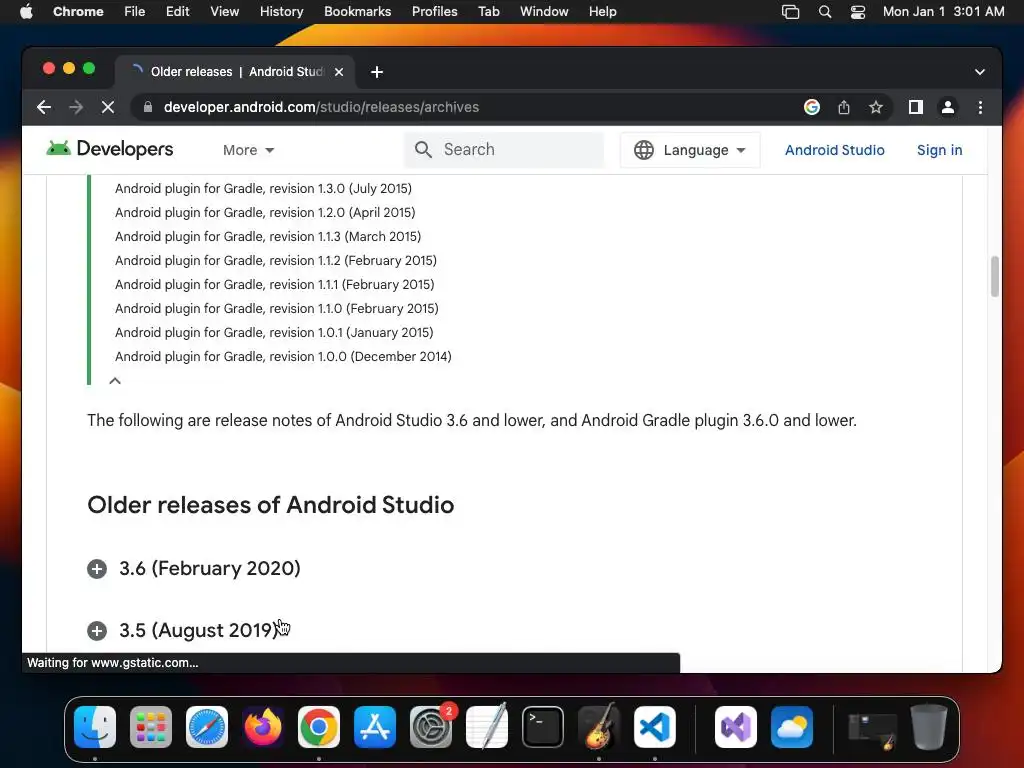Click the site Search input field

[504, 150]
